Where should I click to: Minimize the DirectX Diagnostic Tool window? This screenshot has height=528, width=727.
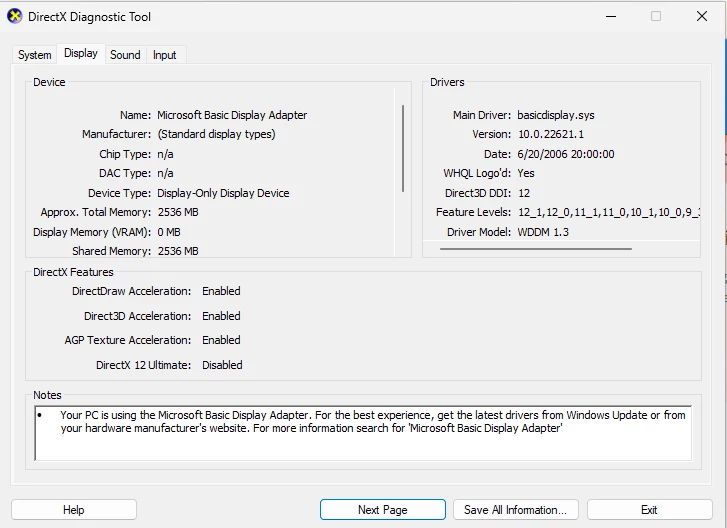click(611, 16)
